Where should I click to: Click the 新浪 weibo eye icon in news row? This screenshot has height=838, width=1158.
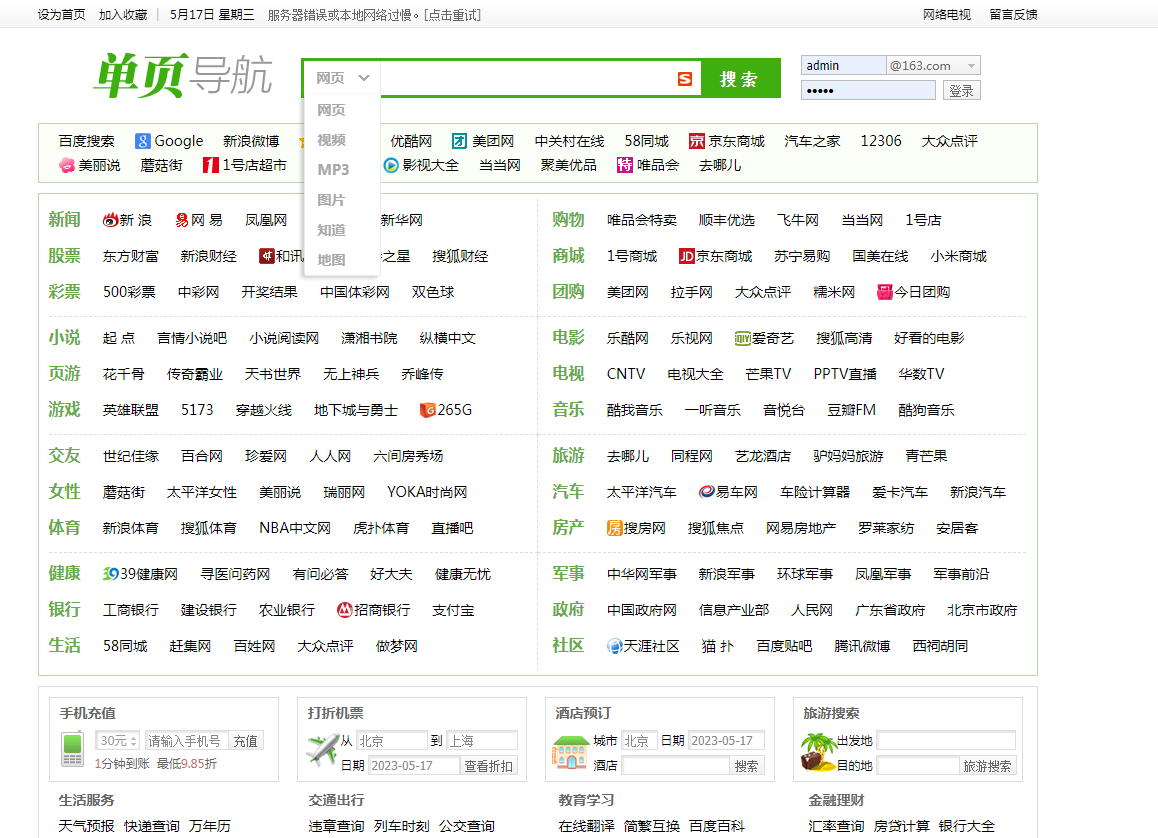coord(110,220)
